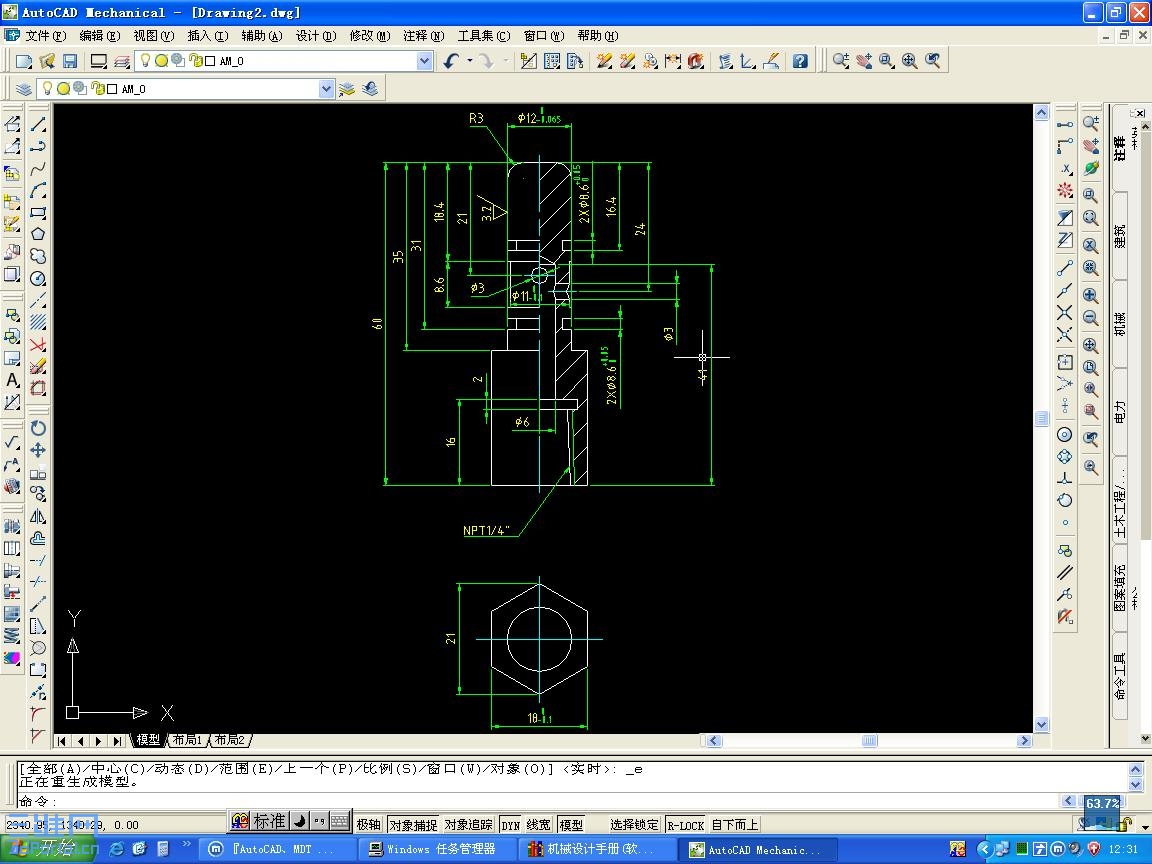The width and height of the screenshot is (1152, 864).
Task: Switch to the 布局2 layout tab
Action: tap(228, 740)
